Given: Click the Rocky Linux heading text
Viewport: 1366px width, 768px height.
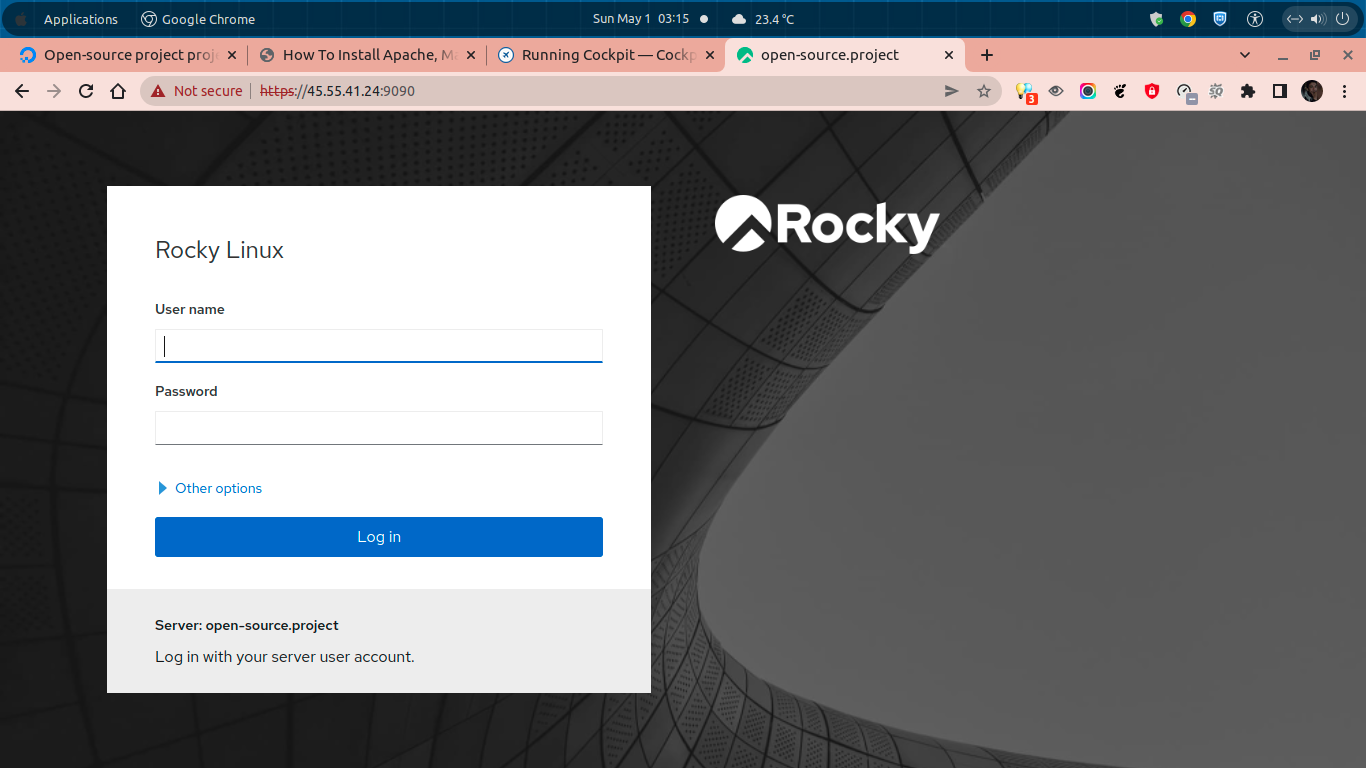Looking at the screenshot, I should (x=219, y=250).
